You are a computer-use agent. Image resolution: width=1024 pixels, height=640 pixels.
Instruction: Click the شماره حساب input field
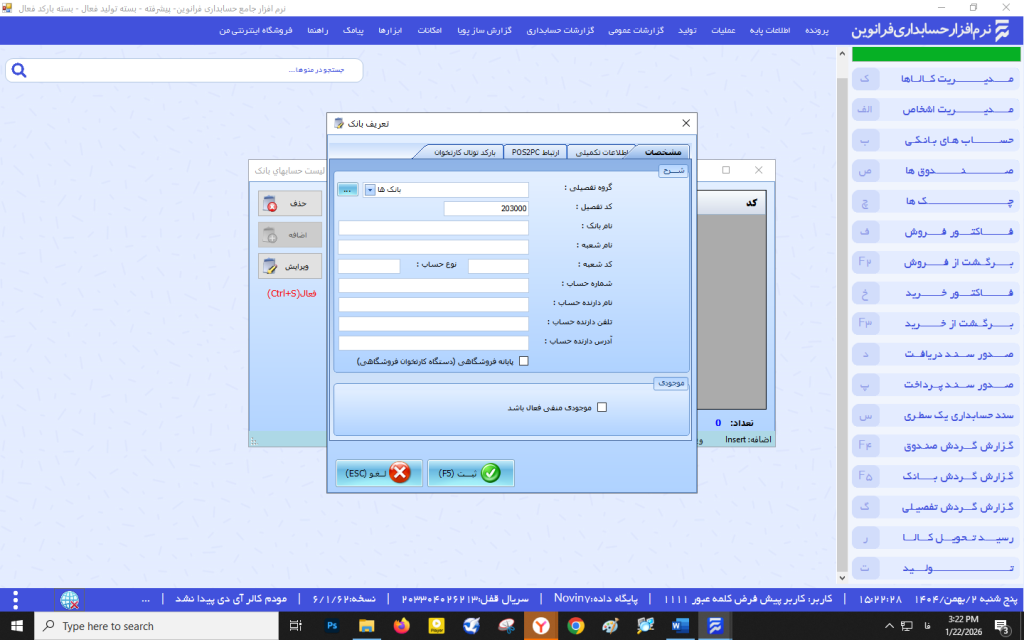click(433, 285)
